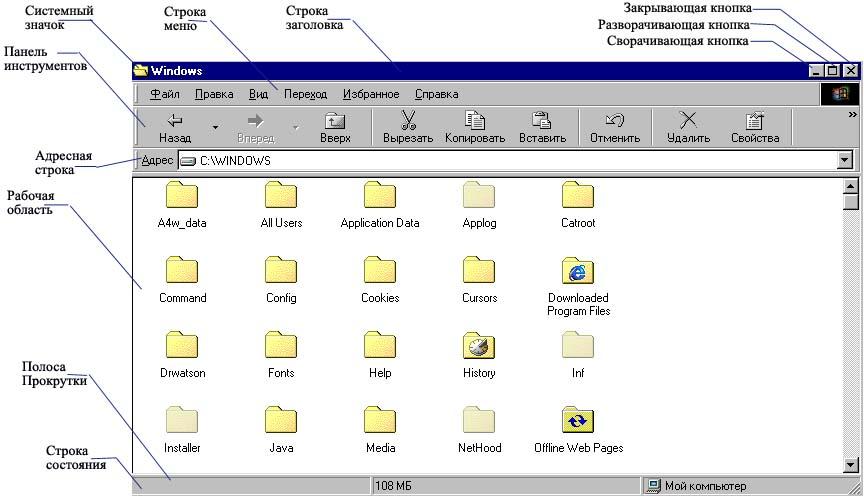Click the scrollbar down arrow
The height and width of the screenshot is (496, 864).
tap(851, 464)
